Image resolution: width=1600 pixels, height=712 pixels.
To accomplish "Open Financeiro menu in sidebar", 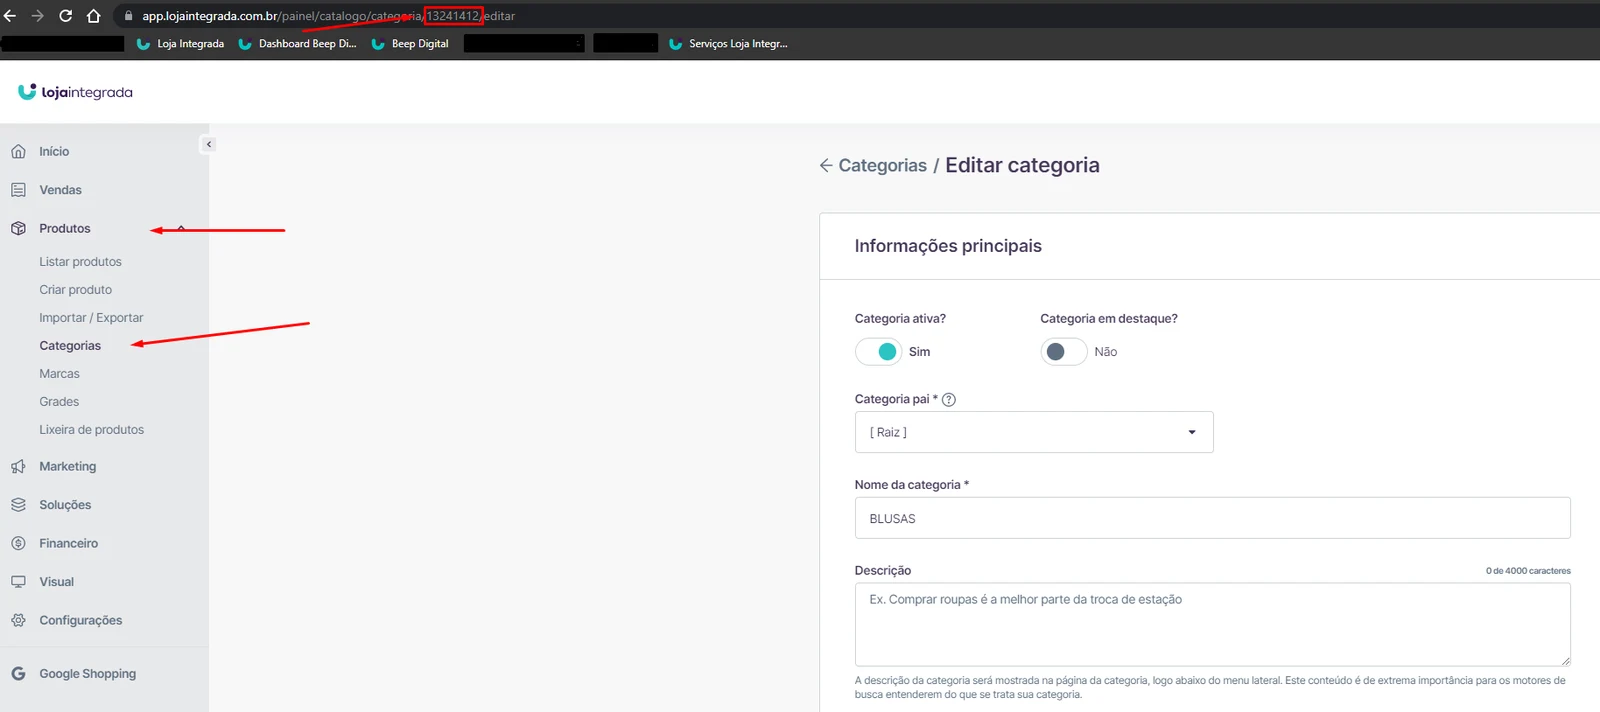I will pos(68,543).
